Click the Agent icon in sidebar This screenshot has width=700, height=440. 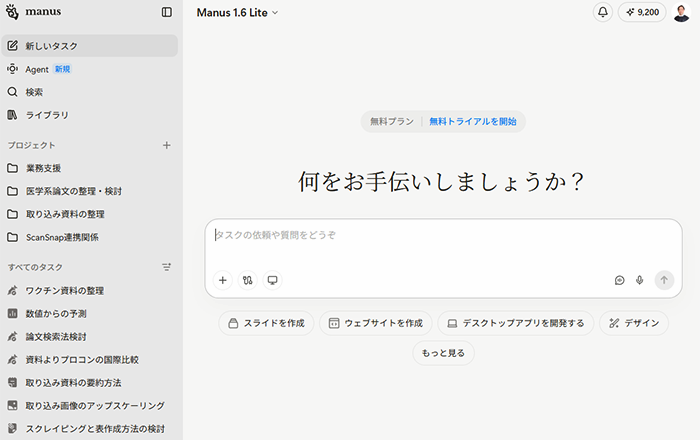tap(12, 69)
